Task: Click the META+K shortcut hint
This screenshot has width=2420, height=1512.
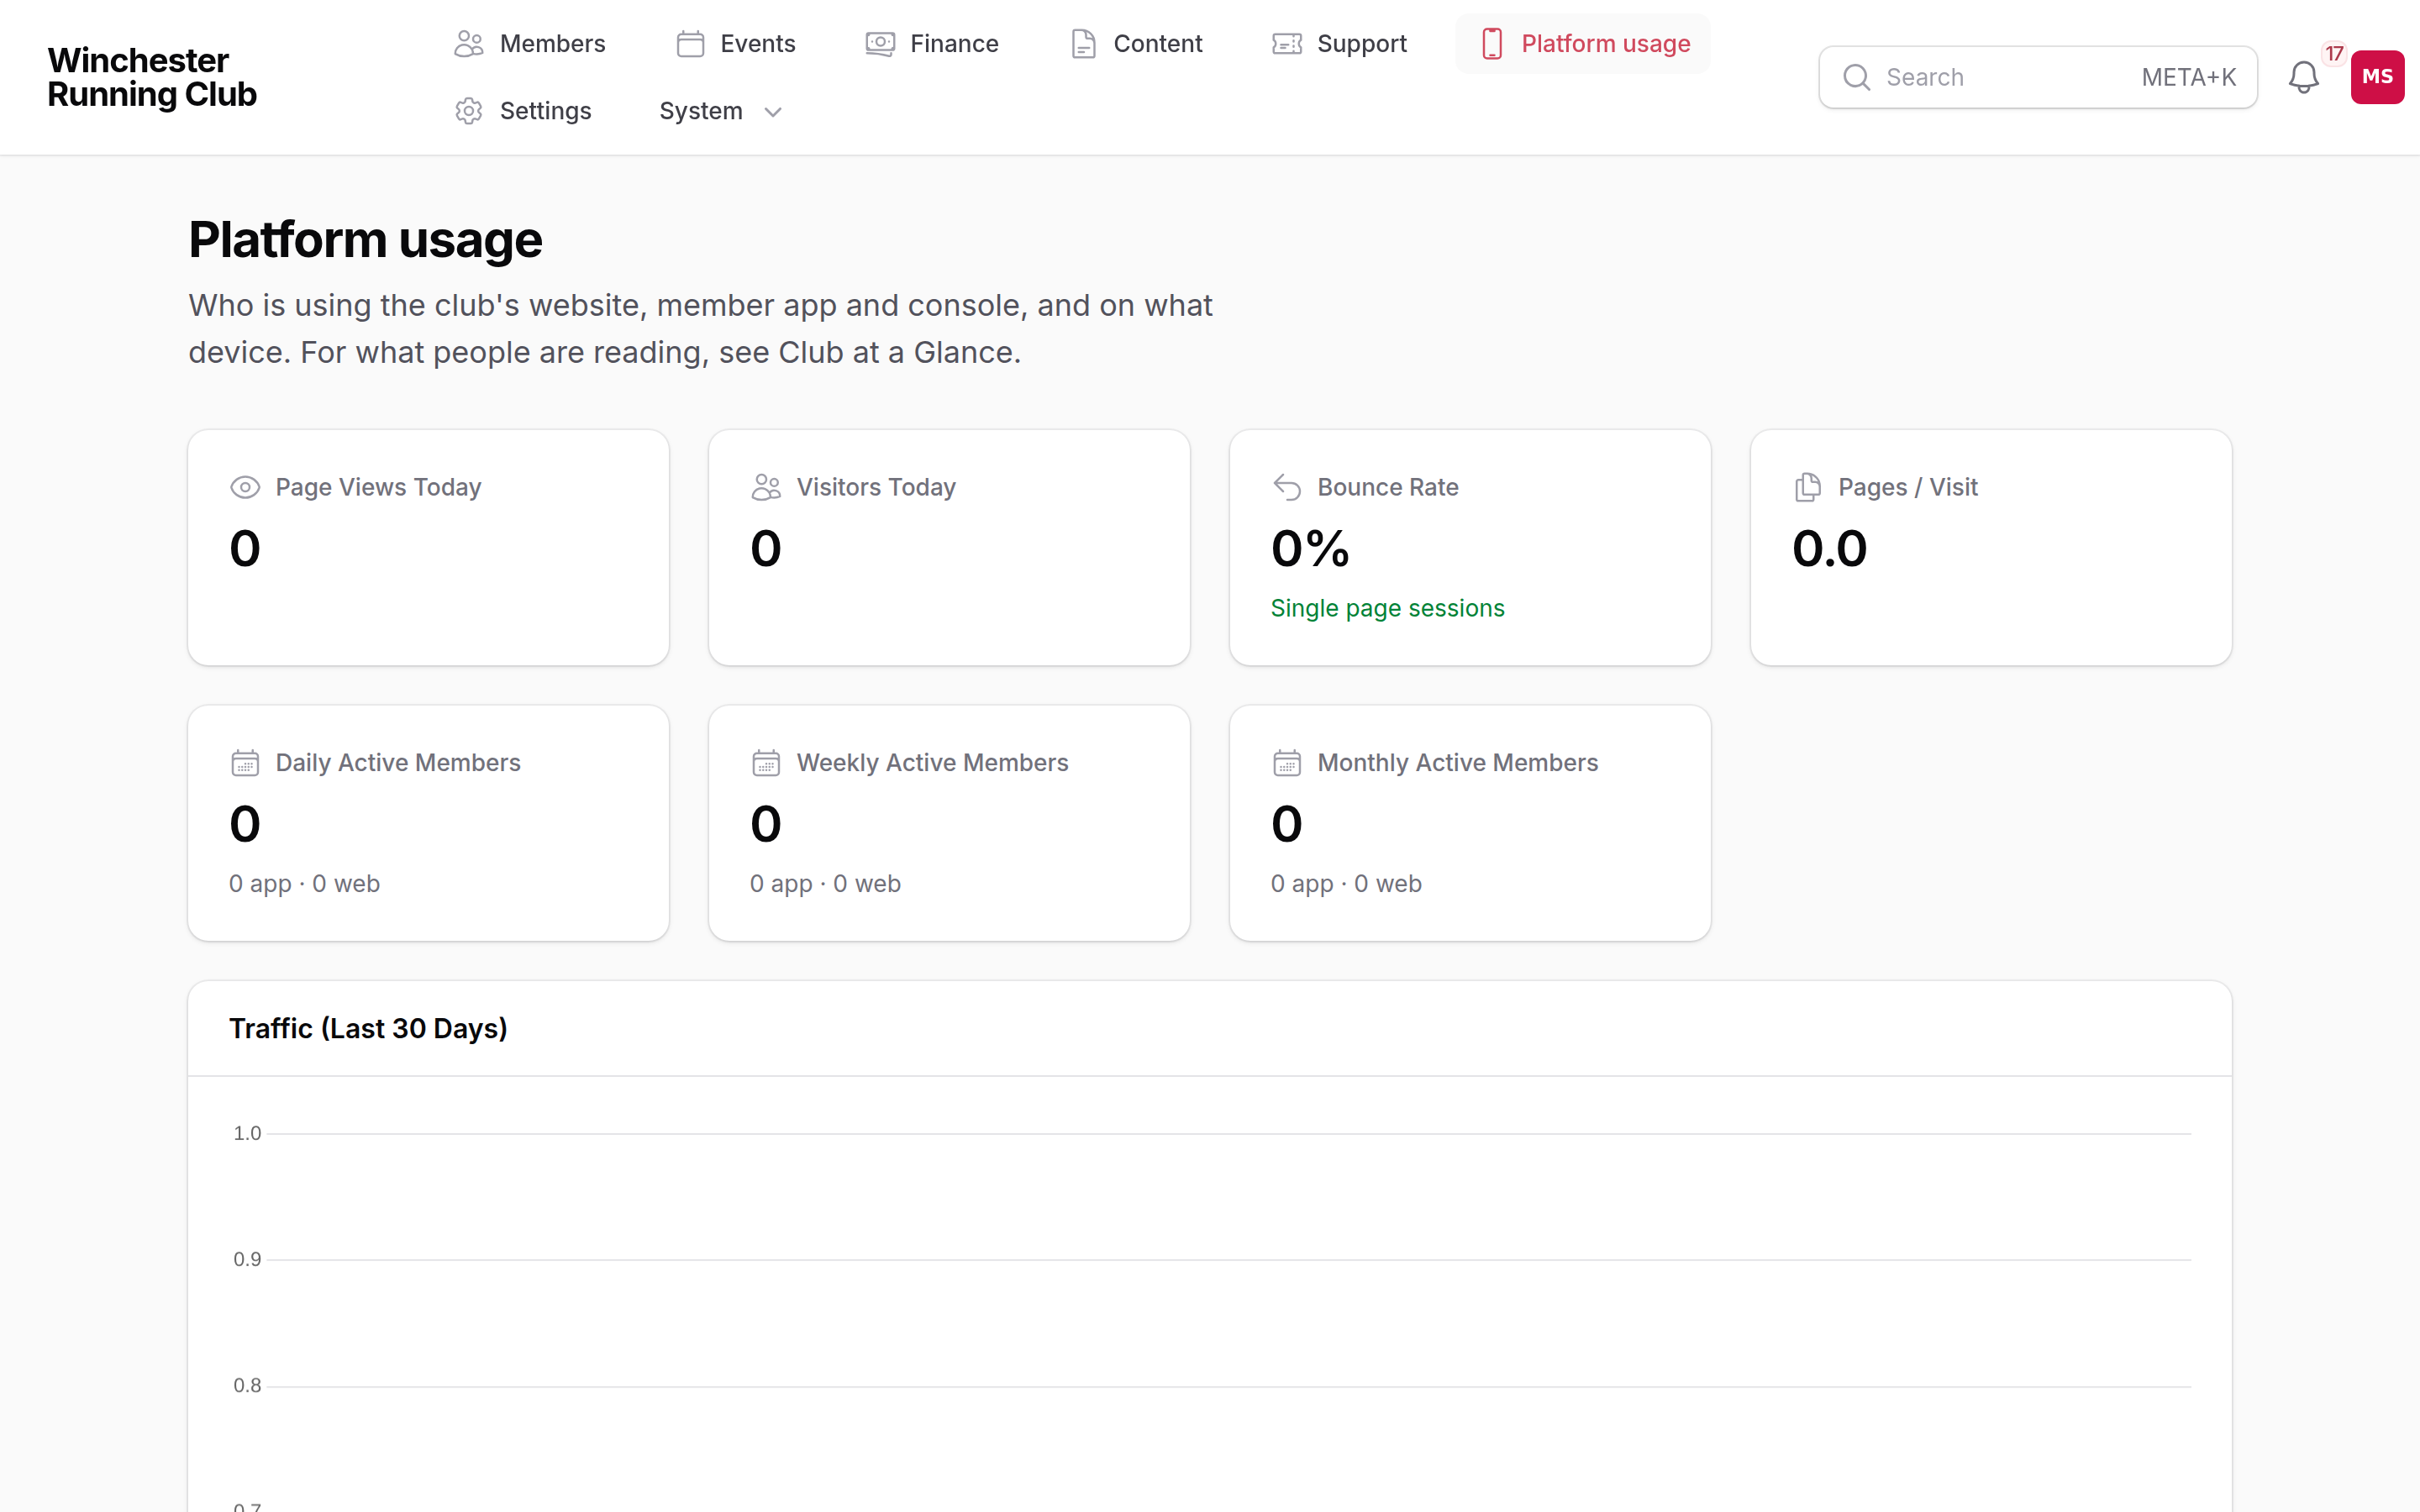Action: (2188, 77)
